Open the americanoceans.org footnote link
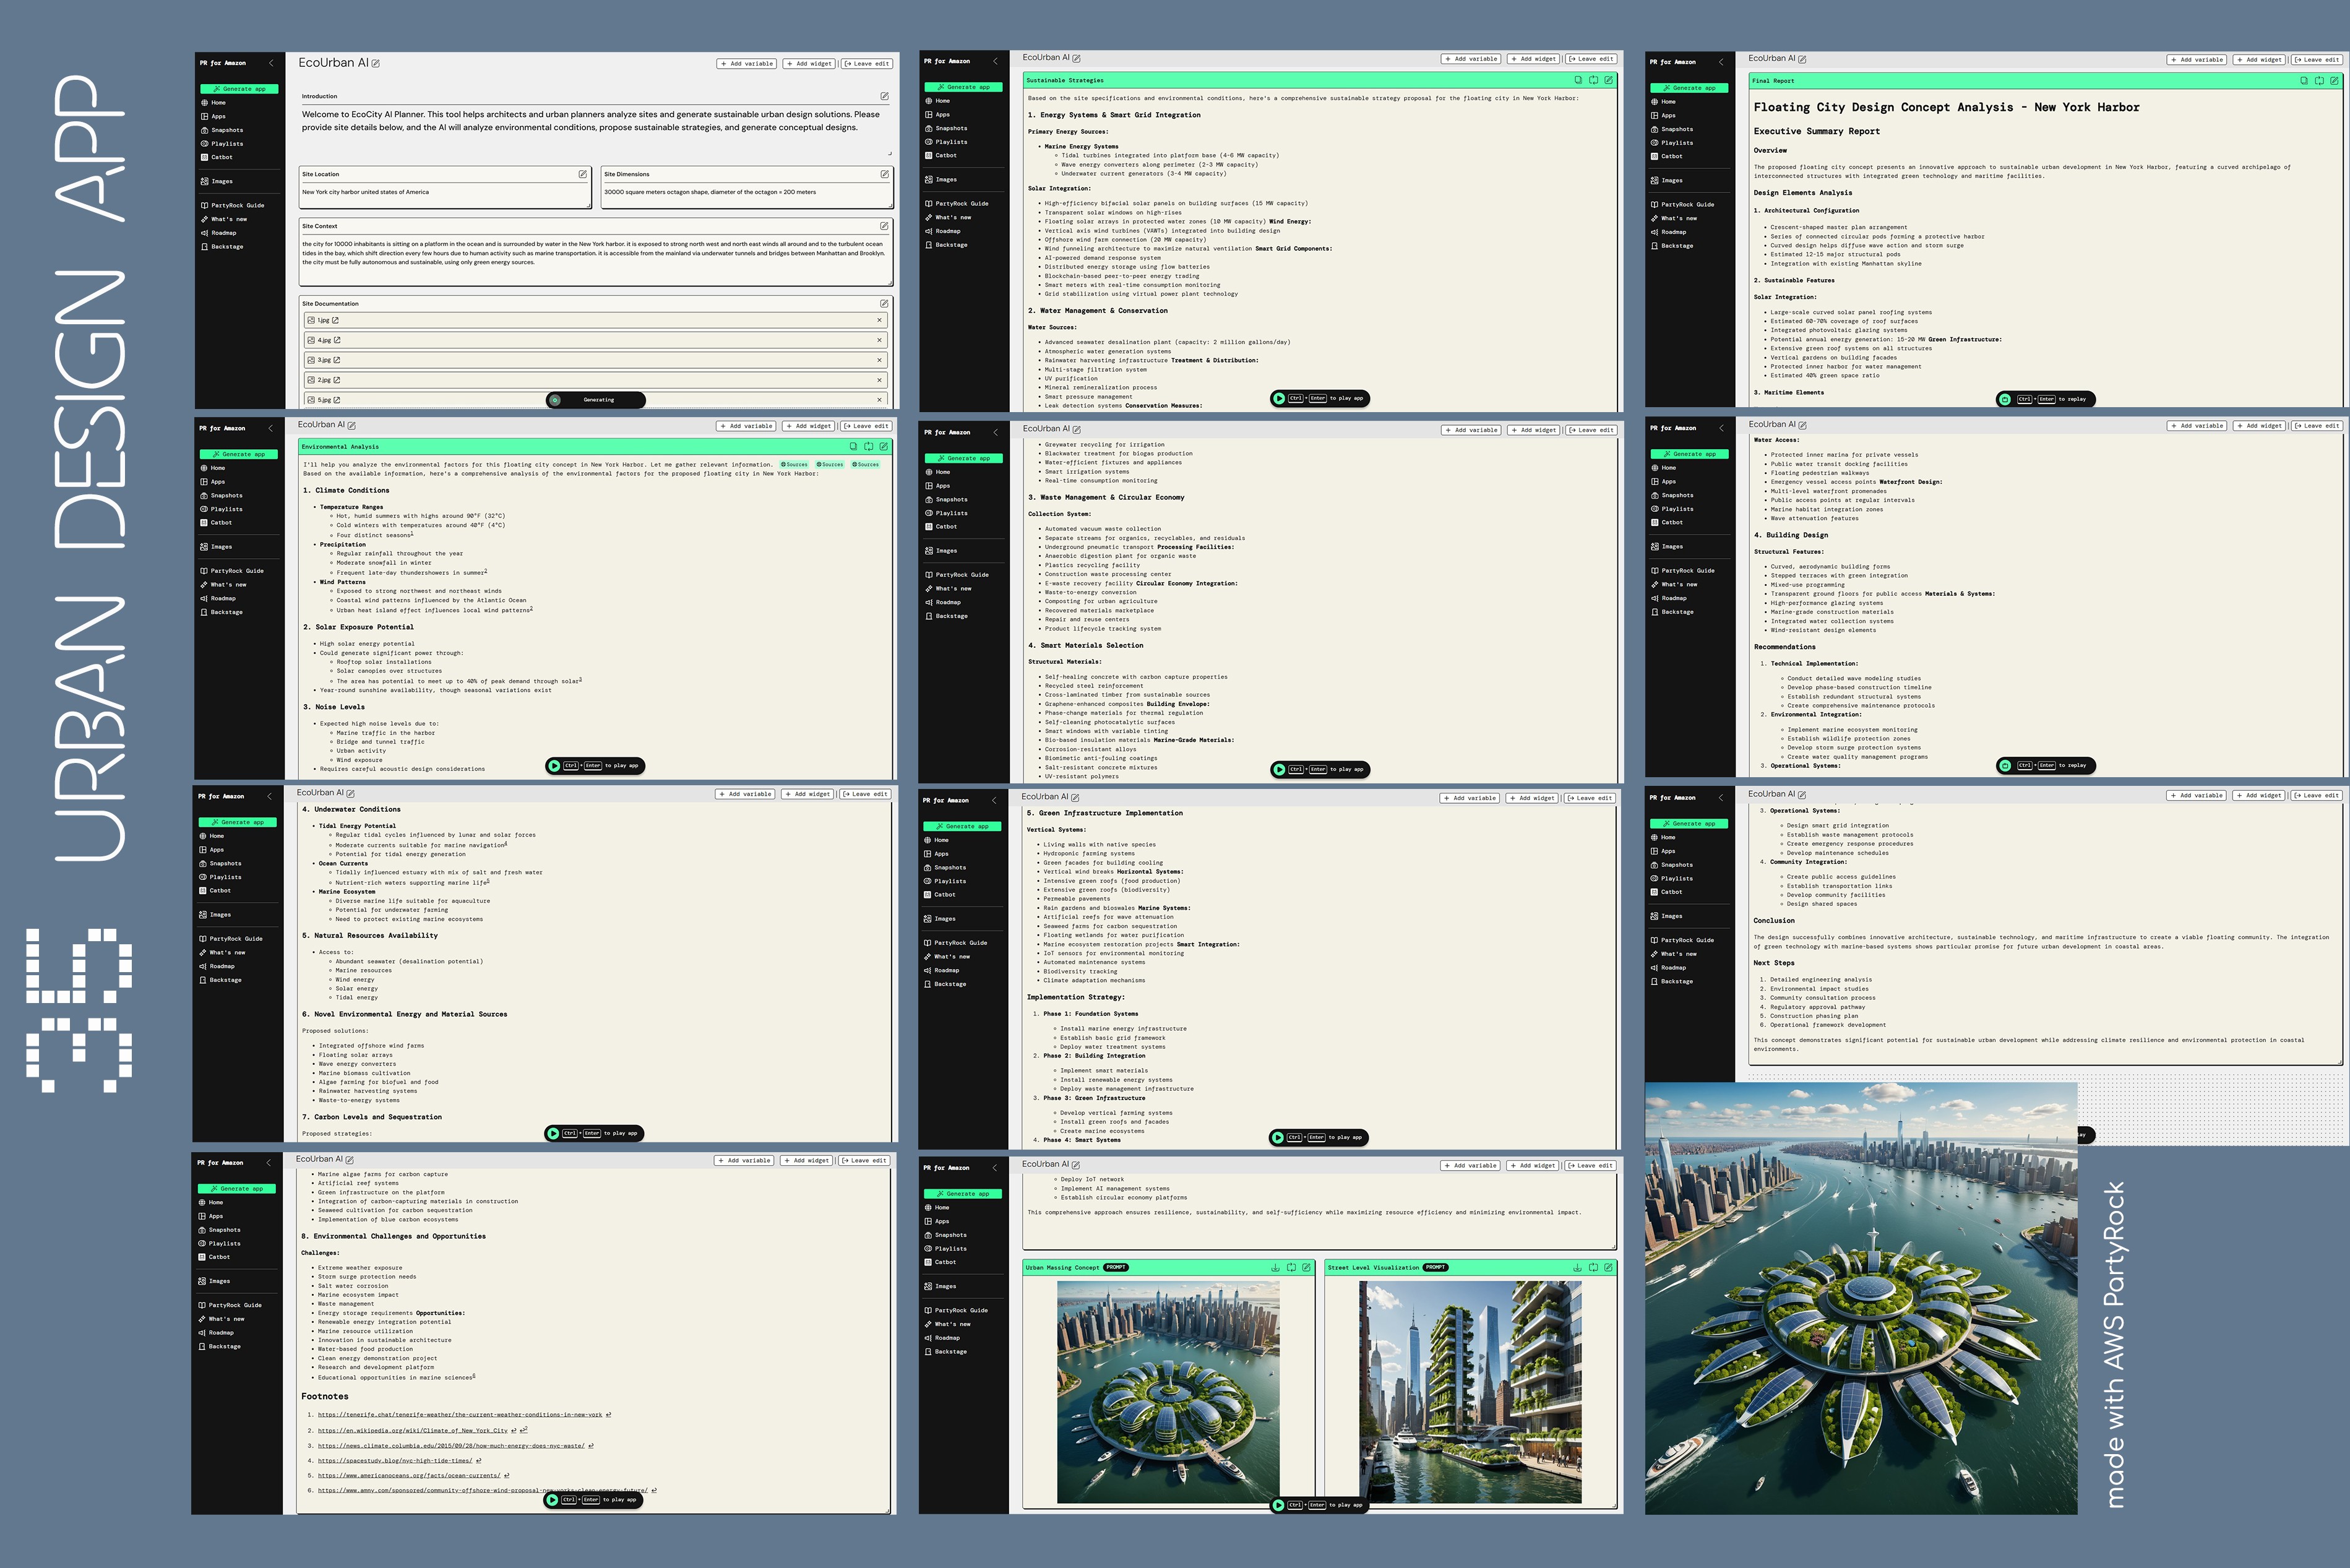 [409, 1475]
